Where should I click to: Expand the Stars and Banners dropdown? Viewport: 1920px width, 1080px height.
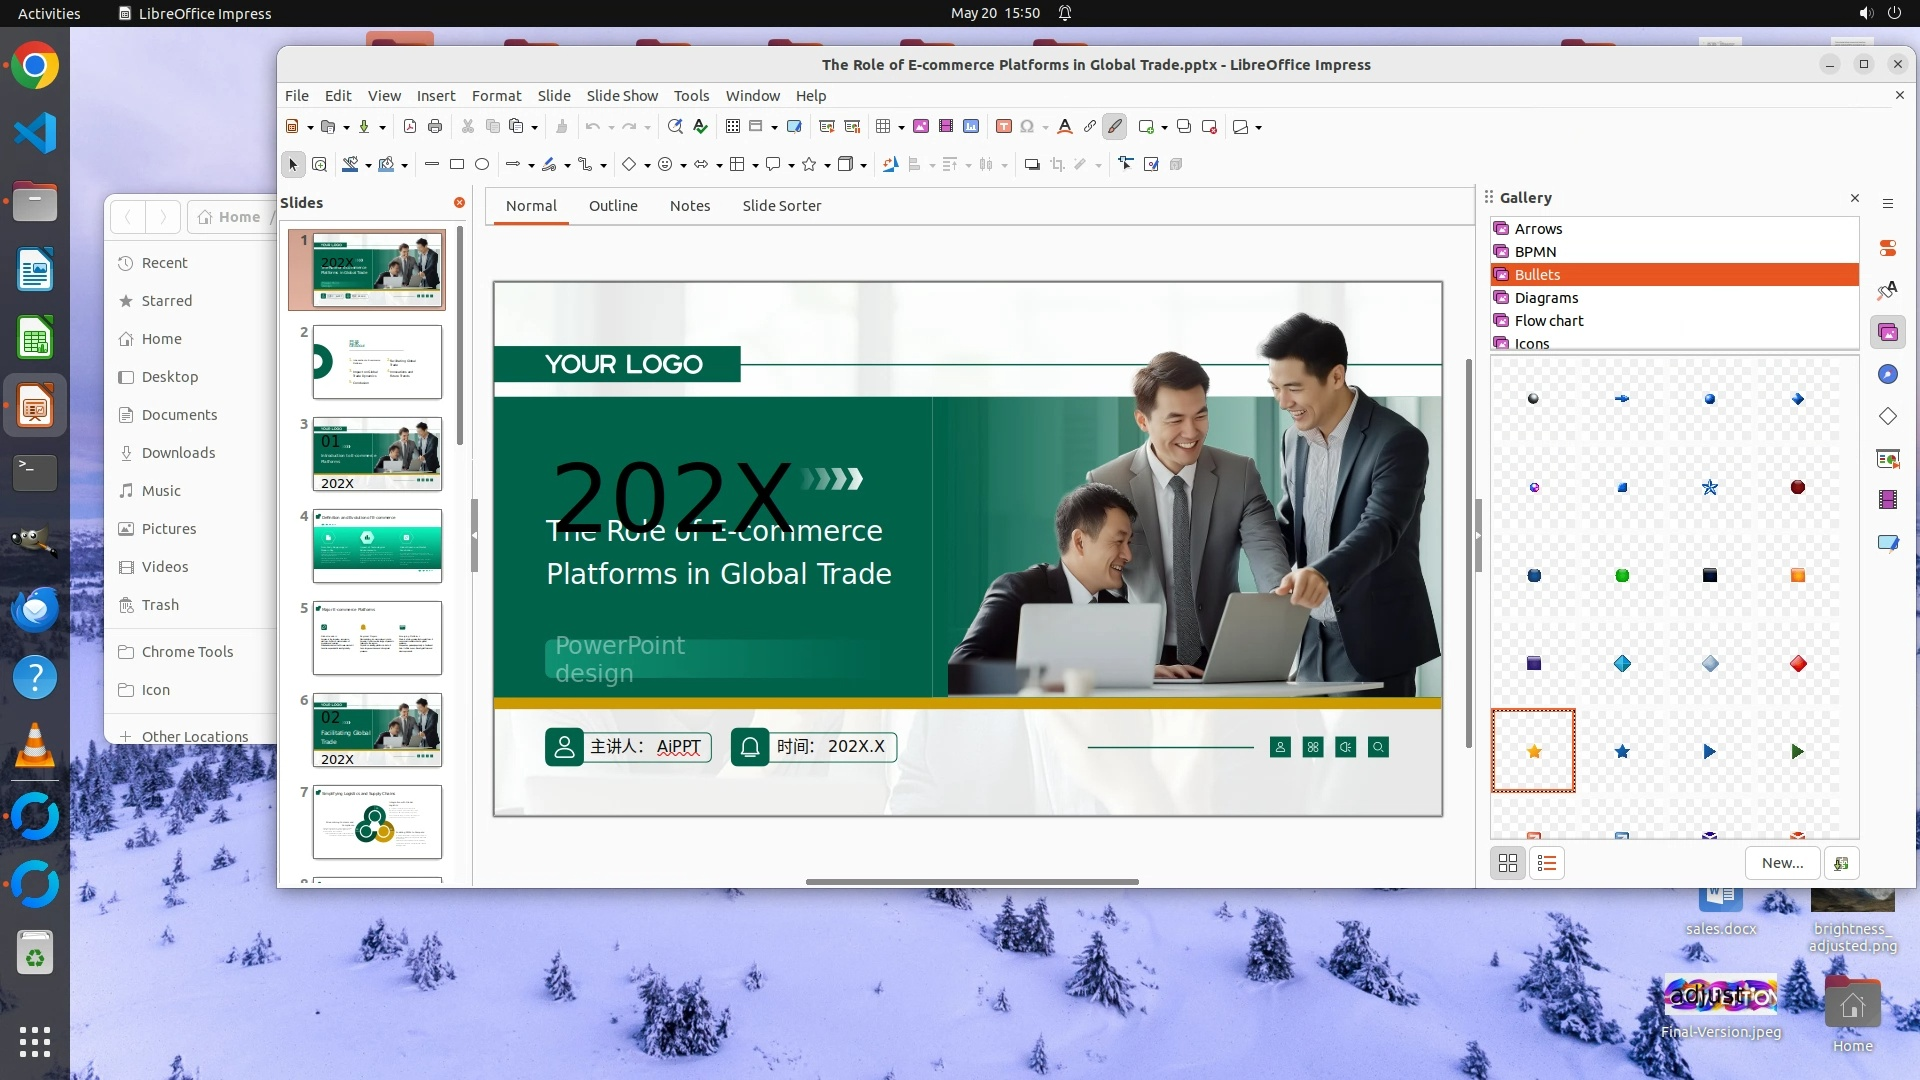[827, 166]
